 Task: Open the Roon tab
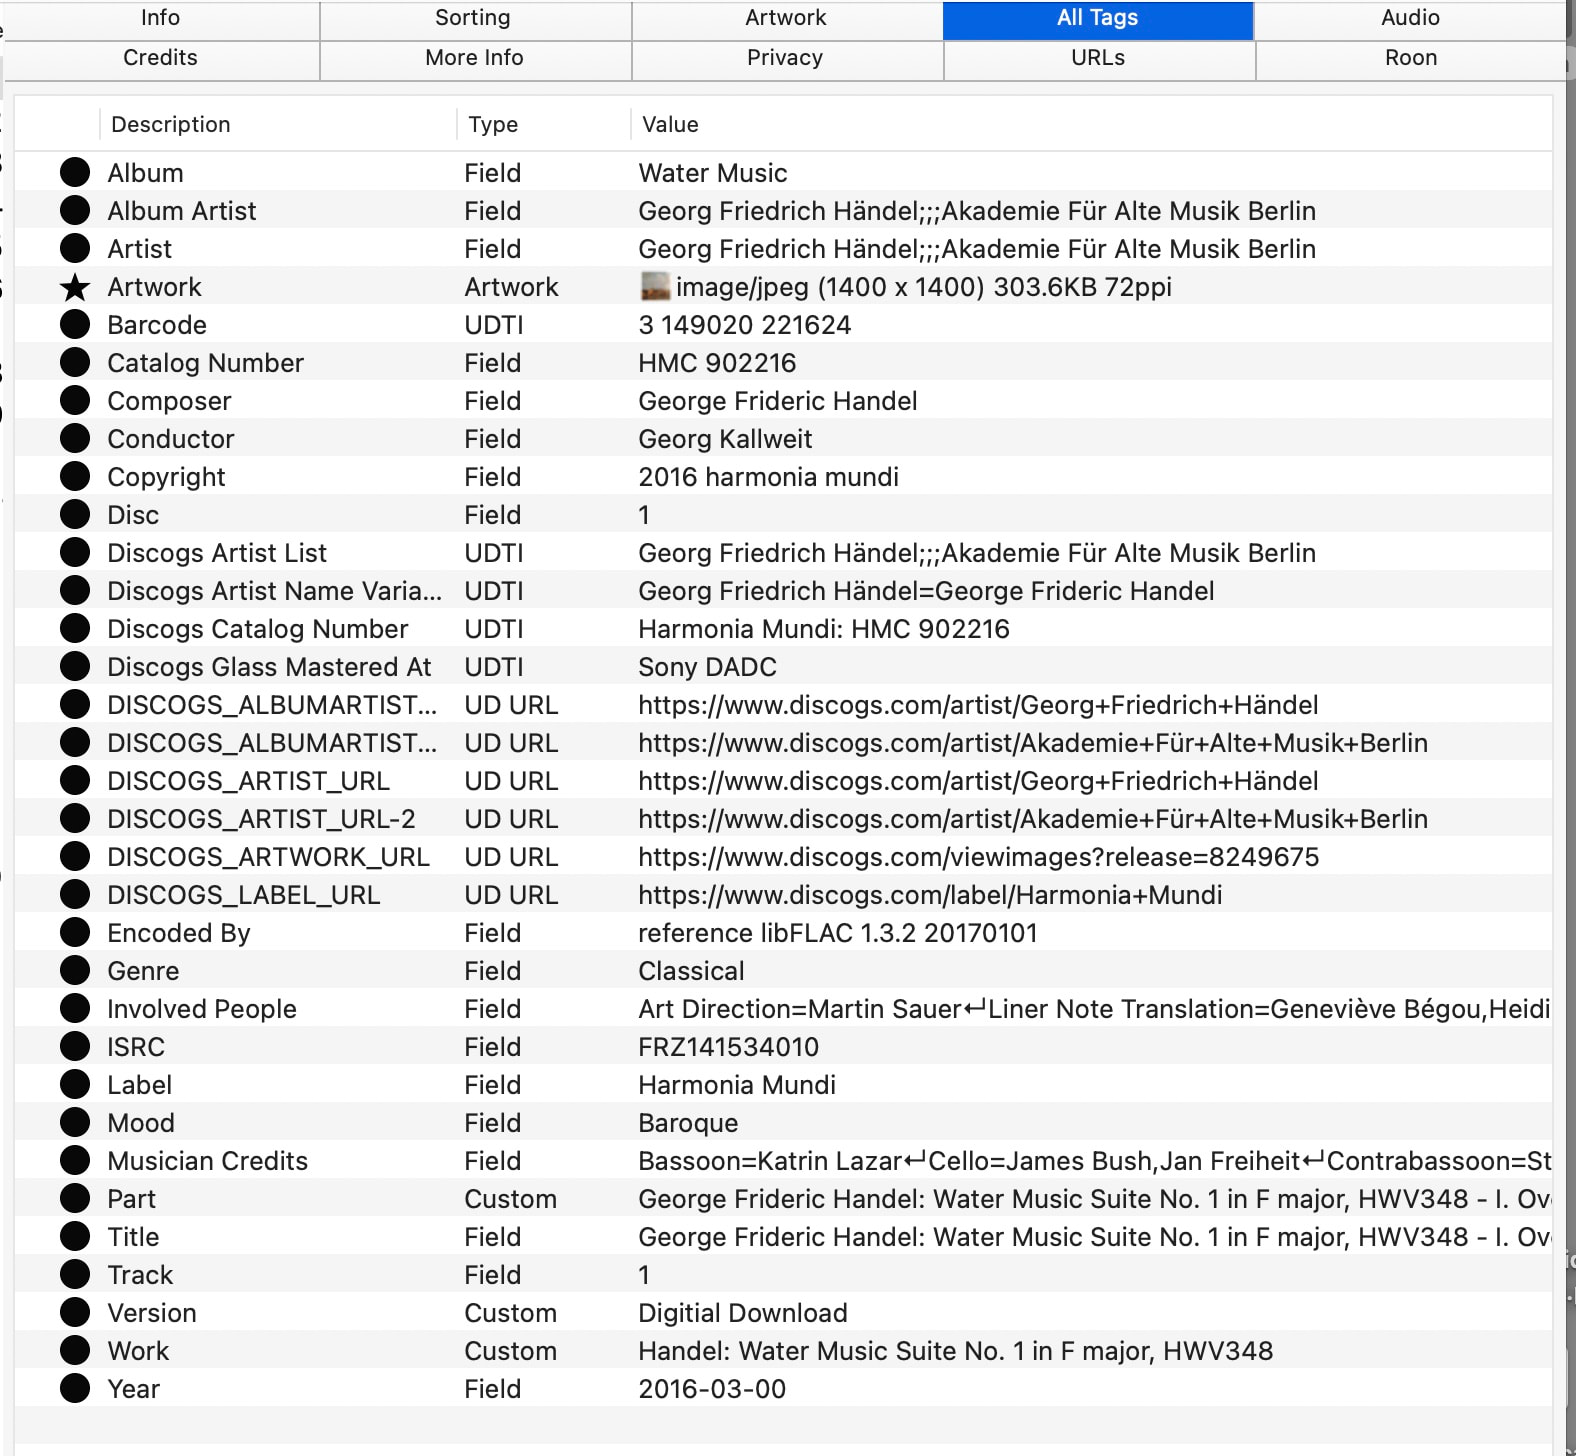[x=1410, y=58]
